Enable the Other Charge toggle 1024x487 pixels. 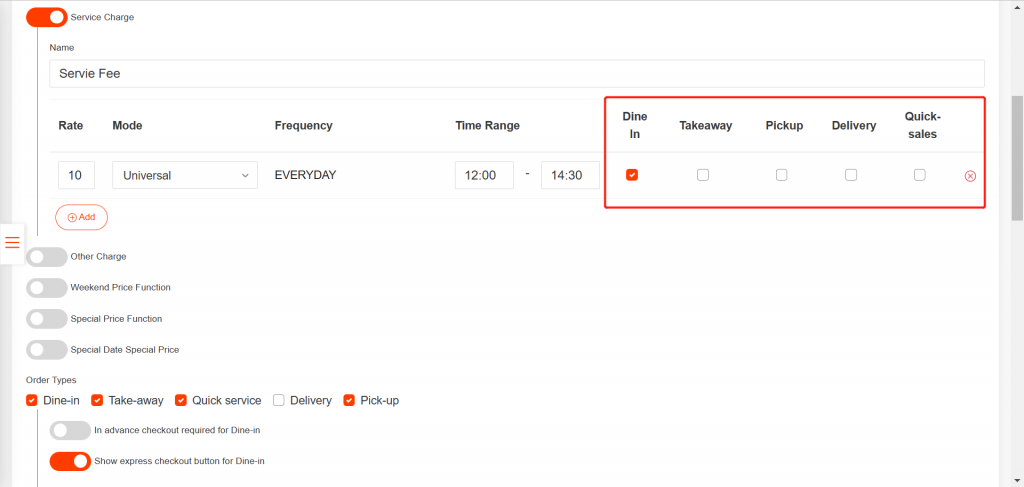pyautogui.click(x=46, y=257)
